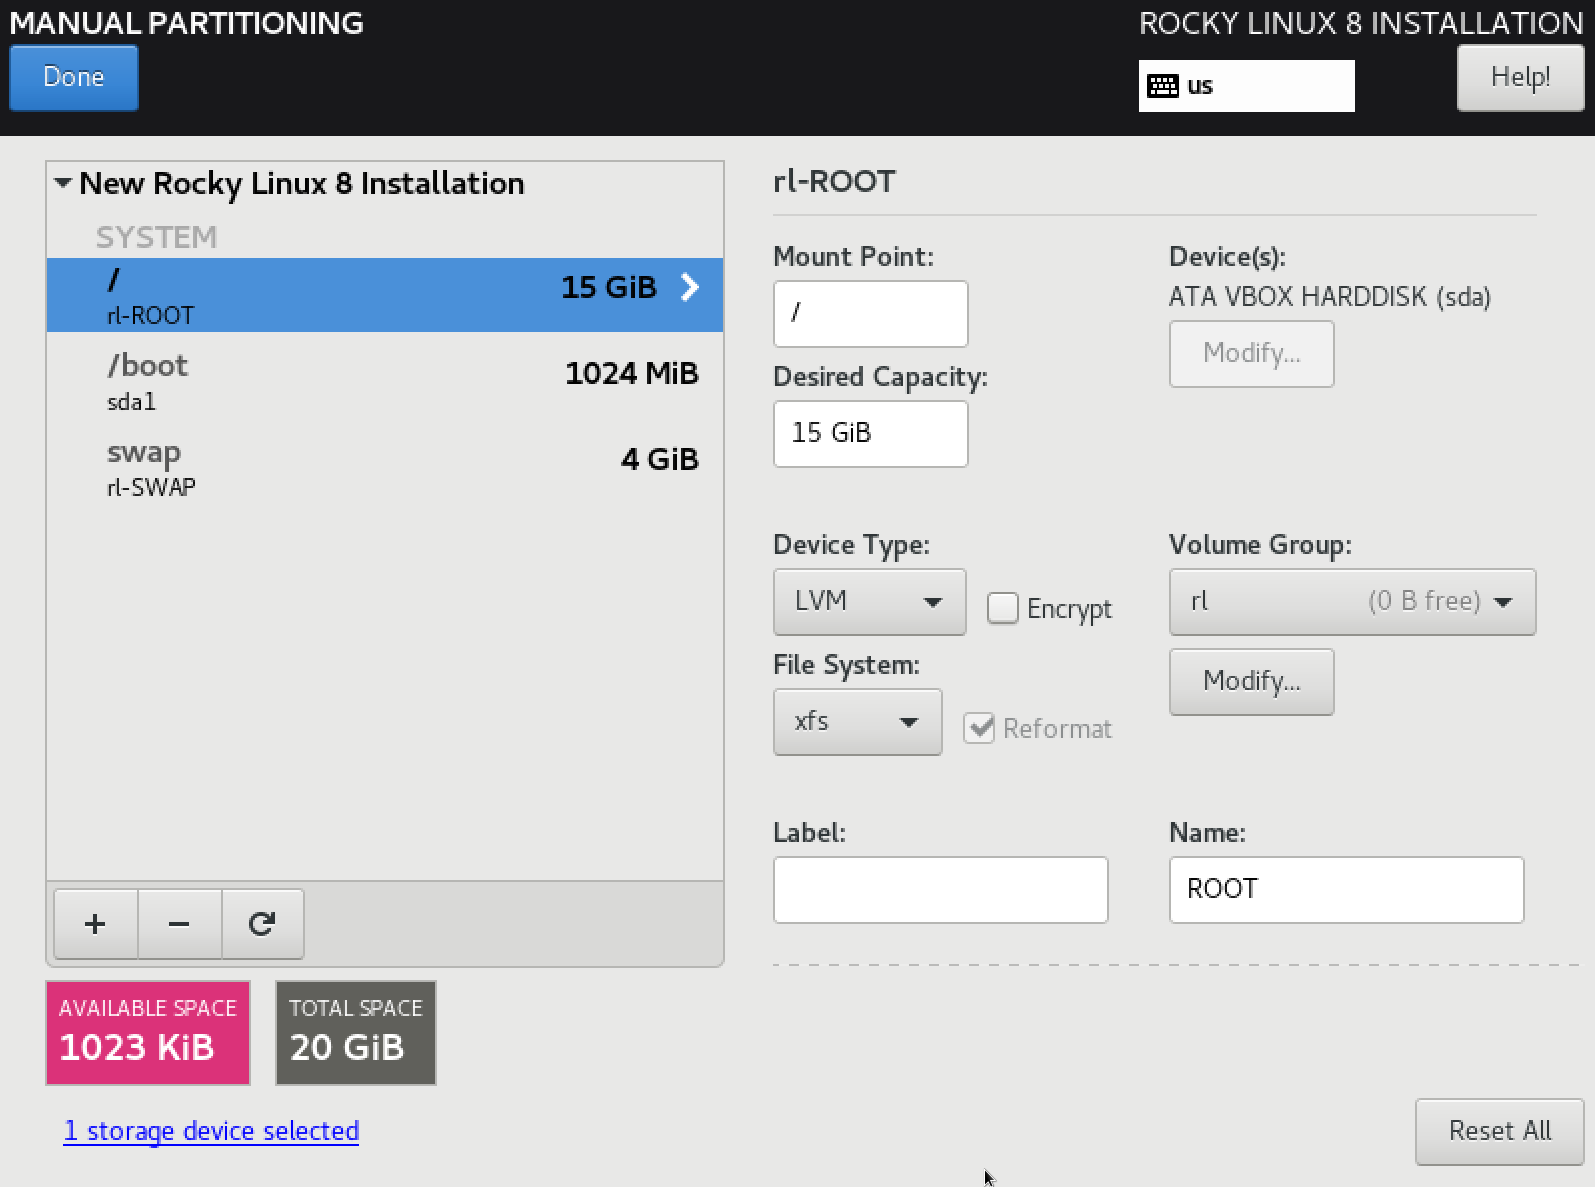The width and height of the screenshot is (1595, 1187).
Task: Click Modify button under Volume Group
Action: tap(1251, 682)
